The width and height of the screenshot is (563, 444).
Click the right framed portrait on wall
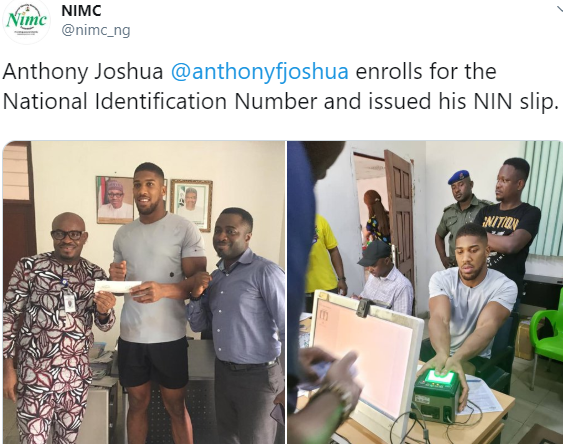[x=191, y=205]
